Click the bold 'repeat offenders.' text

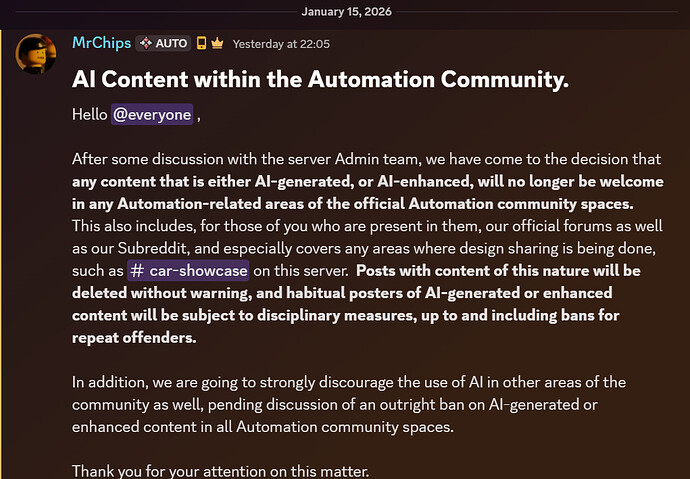pos(135,337)
